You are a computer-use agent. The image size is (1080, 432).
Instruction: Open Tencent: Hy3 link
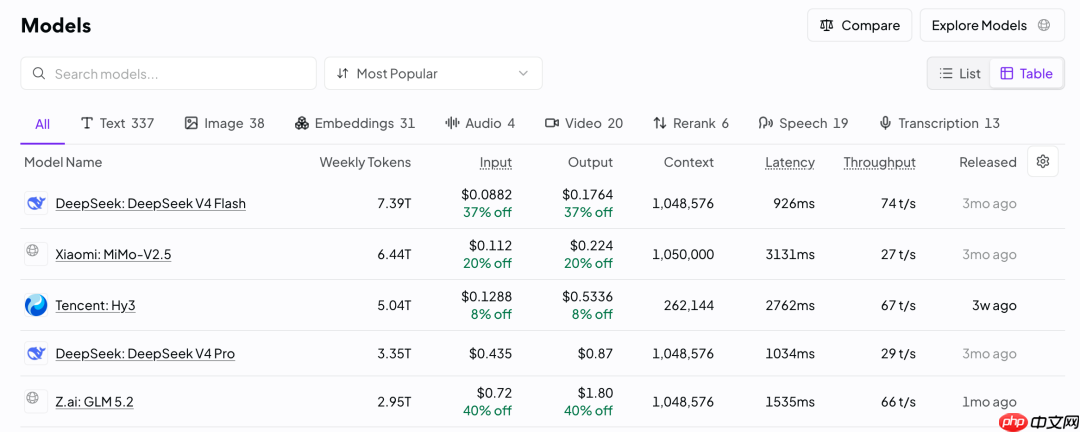click(x=96, y=305)
